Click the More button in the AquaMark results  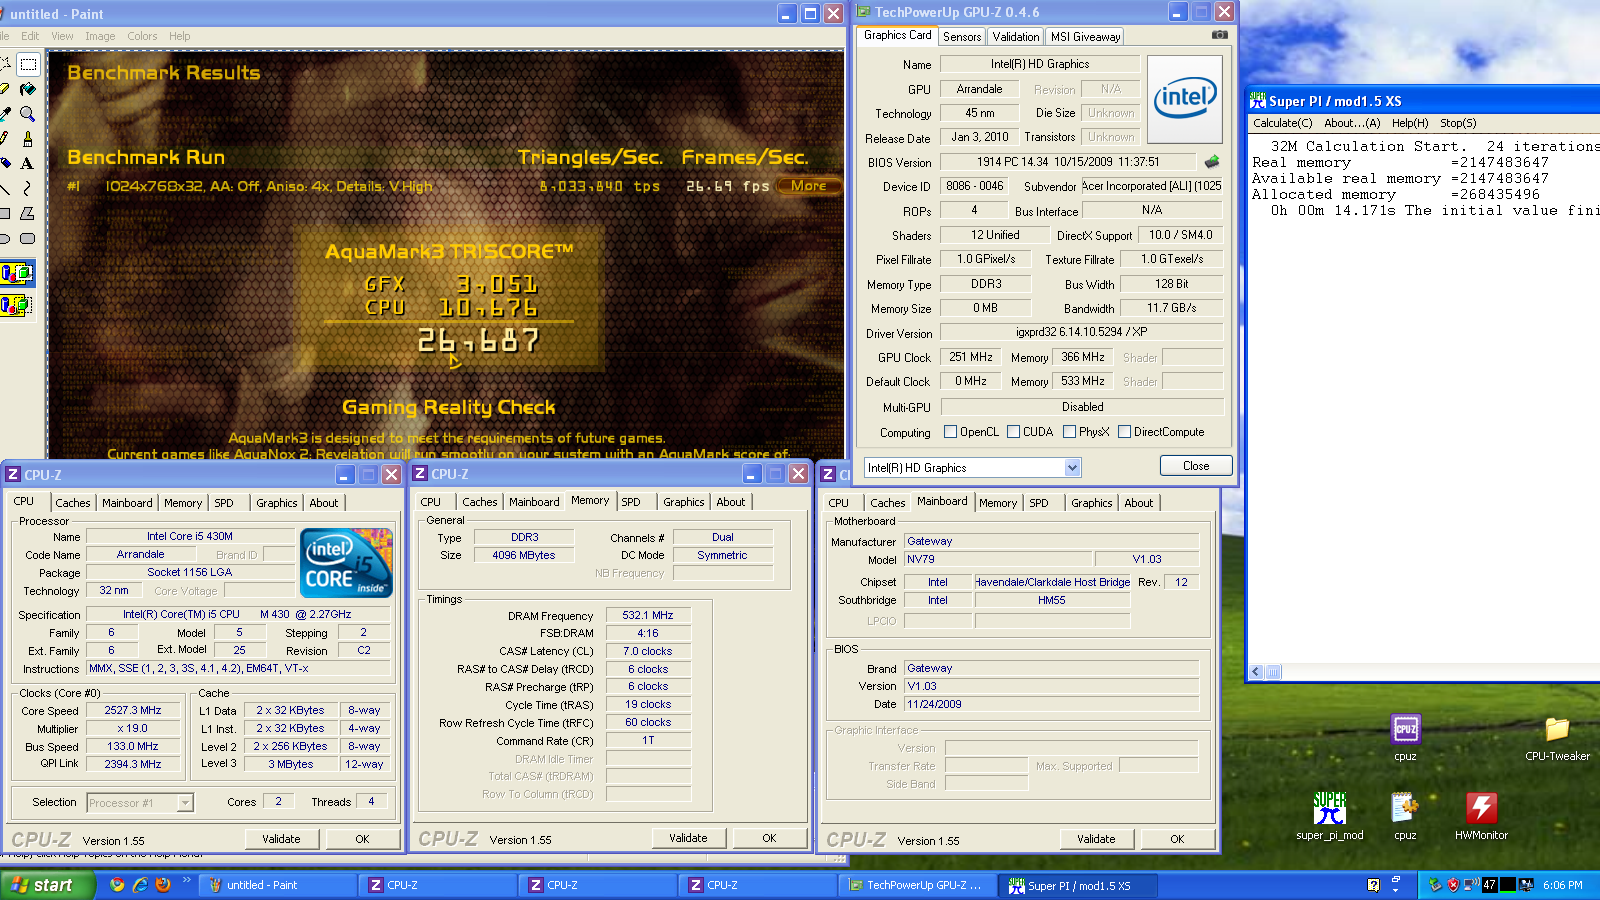pos(808,186)
